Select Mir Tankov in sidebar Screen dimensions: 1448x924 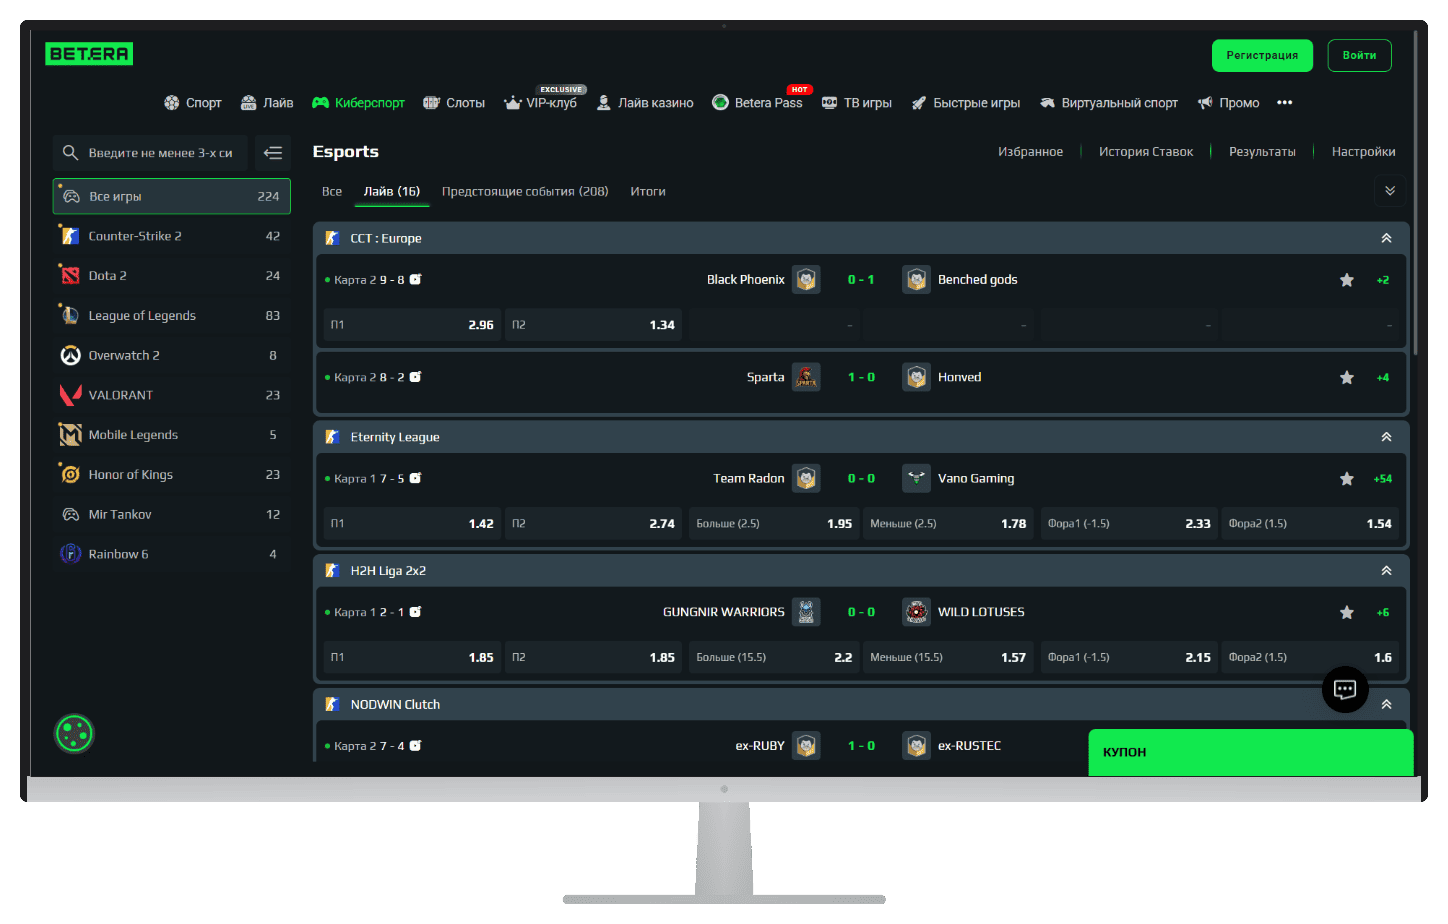click(x=172, y=515)
